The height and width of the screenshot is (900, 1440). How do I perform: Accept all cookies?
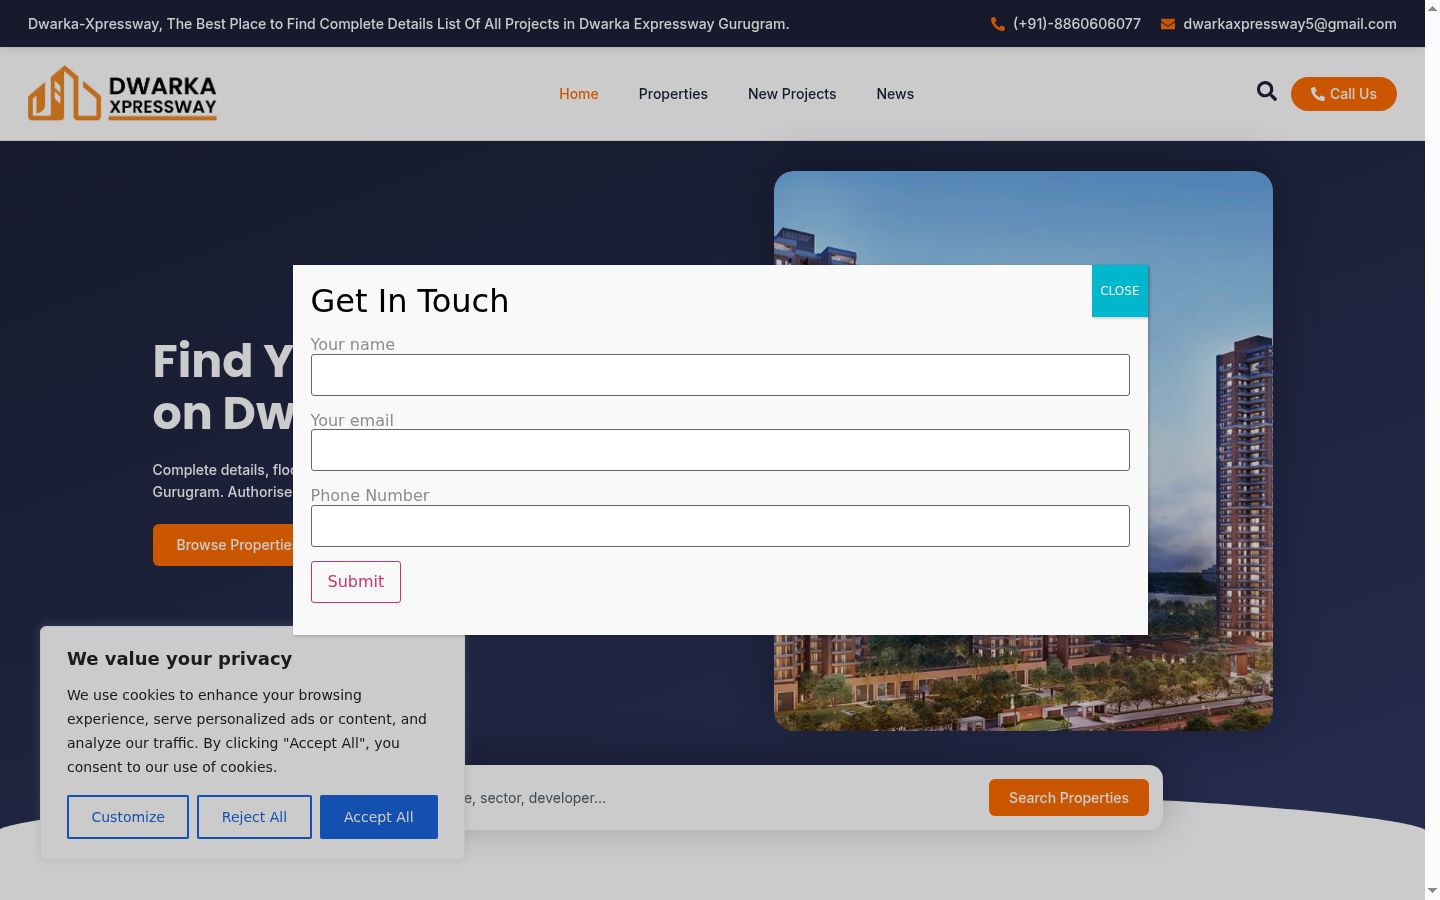click(x=379, y=817)
